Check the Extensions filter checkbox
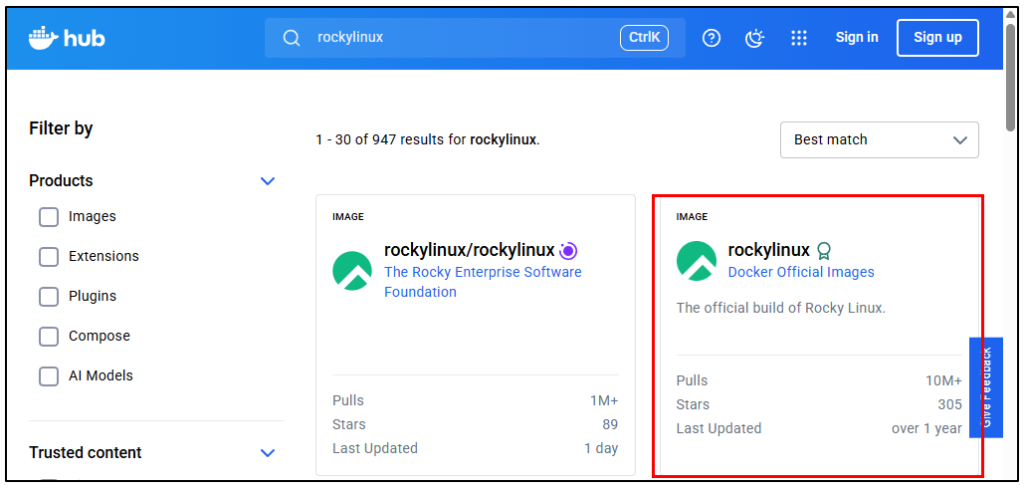This screenshot has height=488, width=1024. pos(48,257)
